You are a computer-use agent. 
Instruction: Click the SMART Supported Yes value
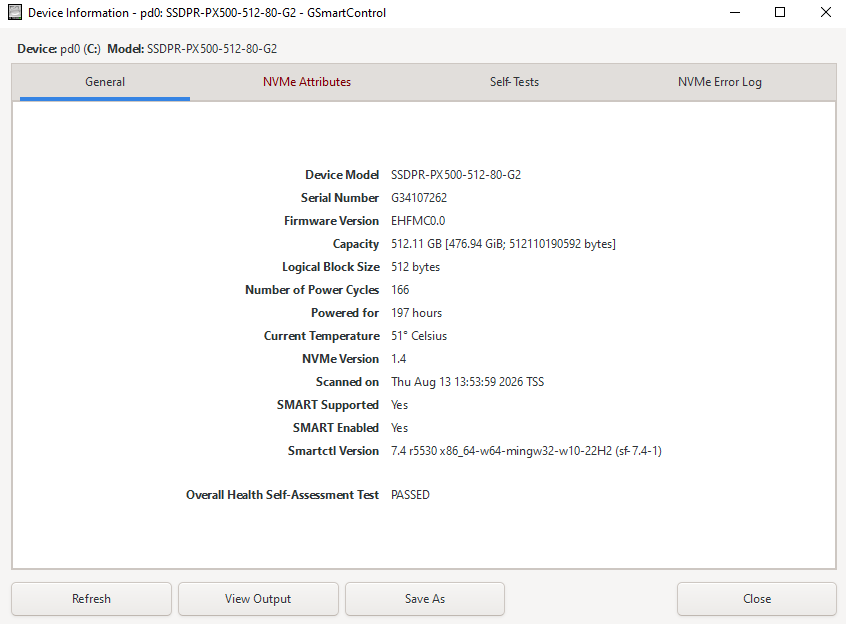[399, 405]
